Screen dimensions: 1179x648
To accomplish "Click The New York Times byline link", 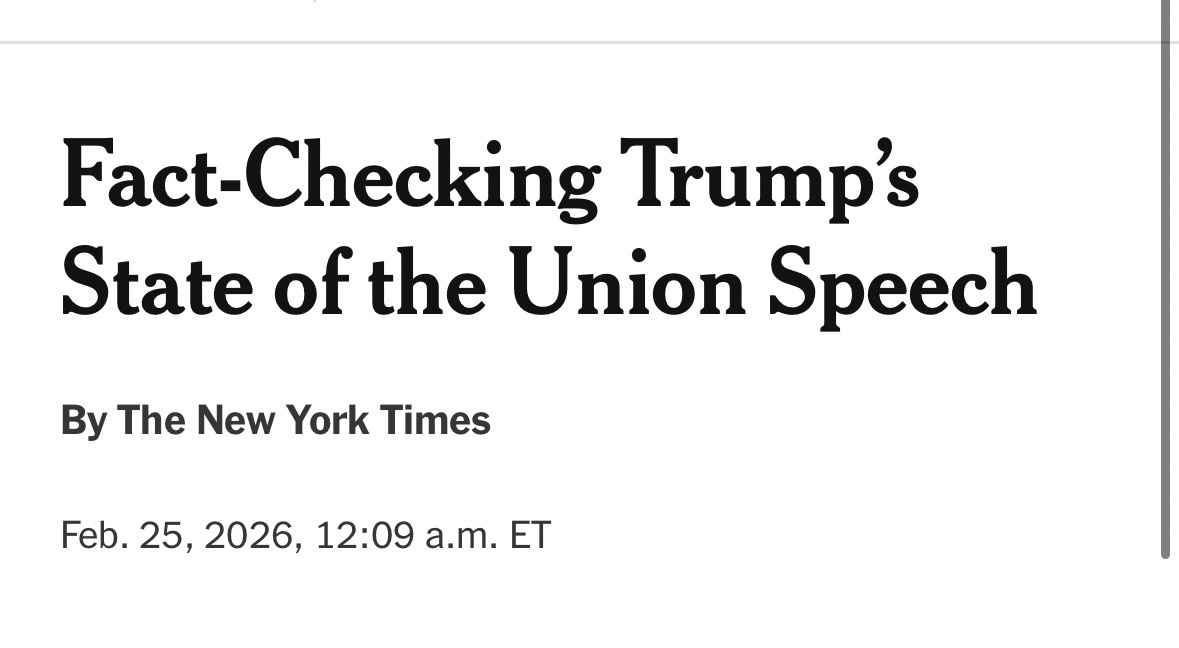I will pyautogui.click(x=304, y=421).
